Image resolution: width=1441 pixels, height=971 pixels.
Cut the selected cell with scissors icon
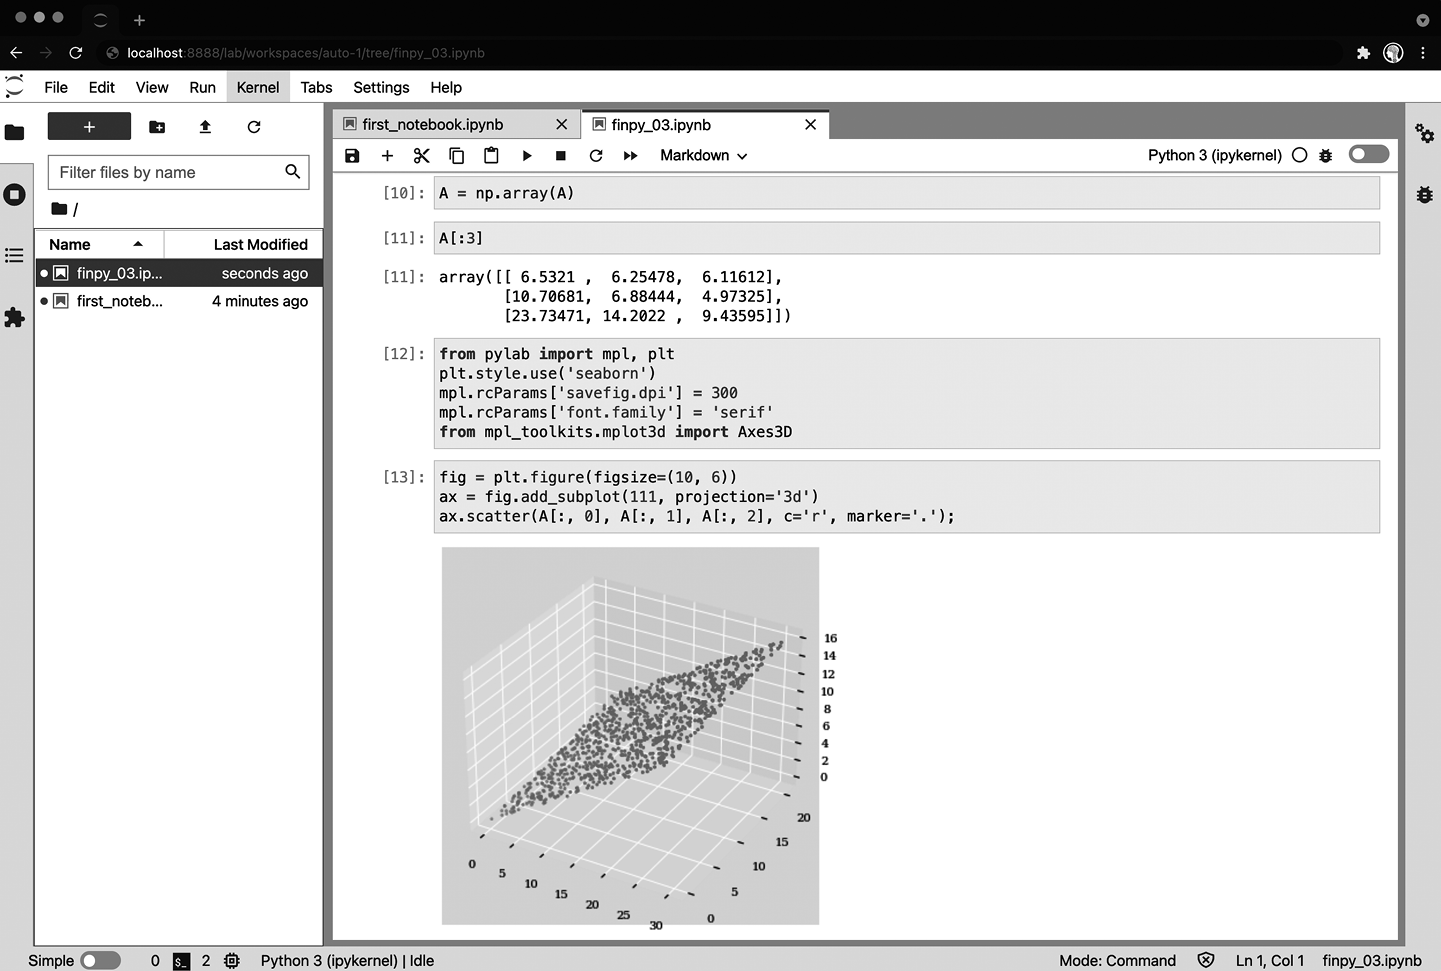[421, 156]
